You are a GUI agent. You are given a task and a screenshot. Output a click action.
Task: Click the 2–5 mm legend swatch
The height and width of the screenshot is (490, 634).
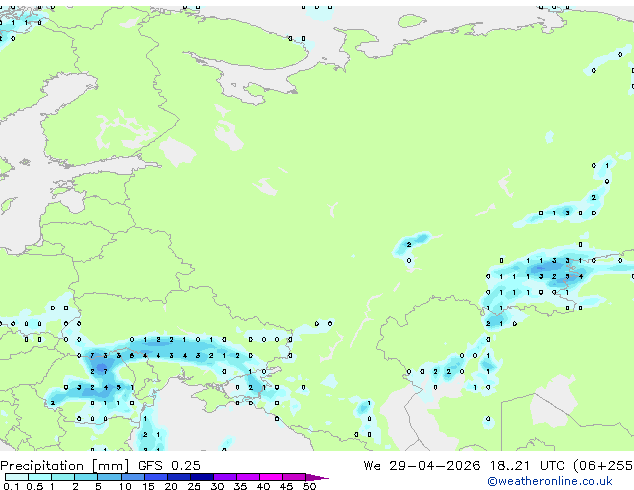pyautogui.click(x=86, y=477)
